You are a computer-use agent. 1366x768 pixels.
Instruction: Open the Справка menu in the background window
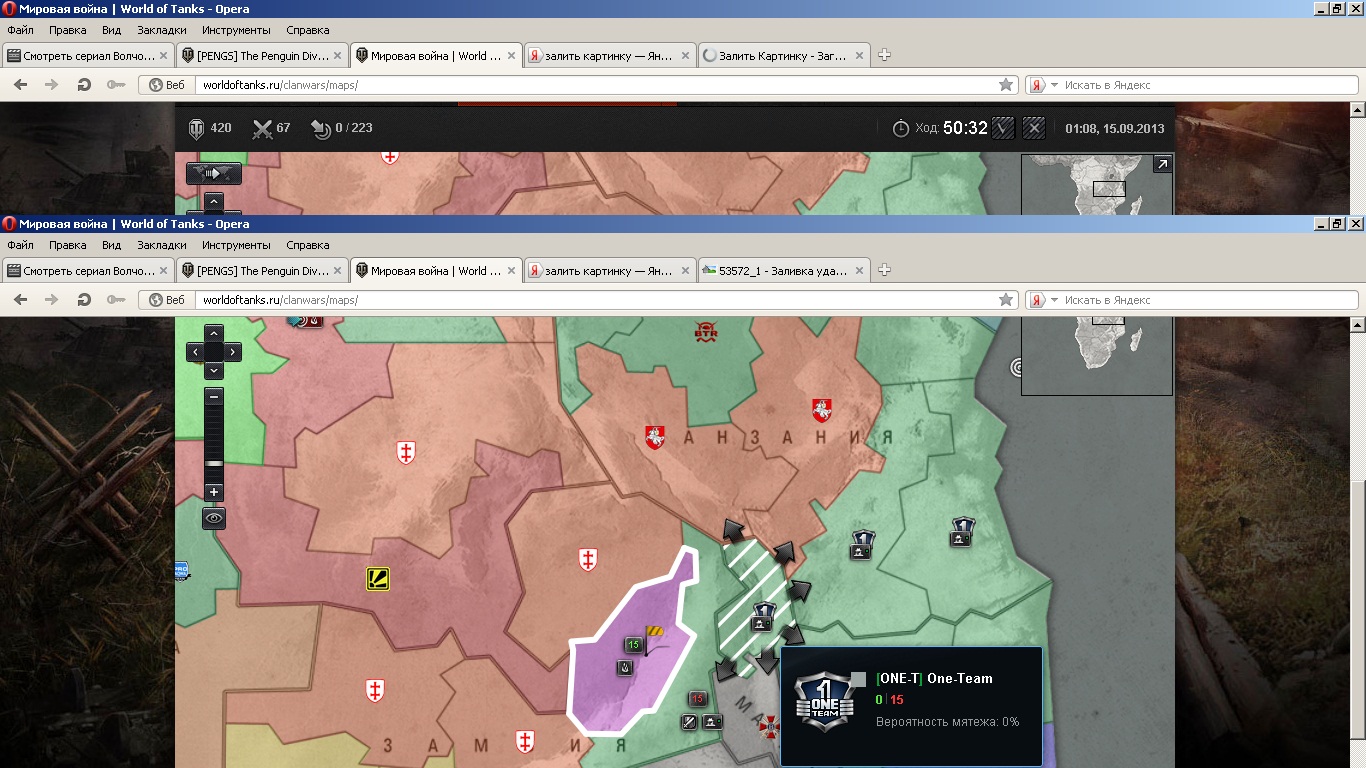(x=307, y=30)
